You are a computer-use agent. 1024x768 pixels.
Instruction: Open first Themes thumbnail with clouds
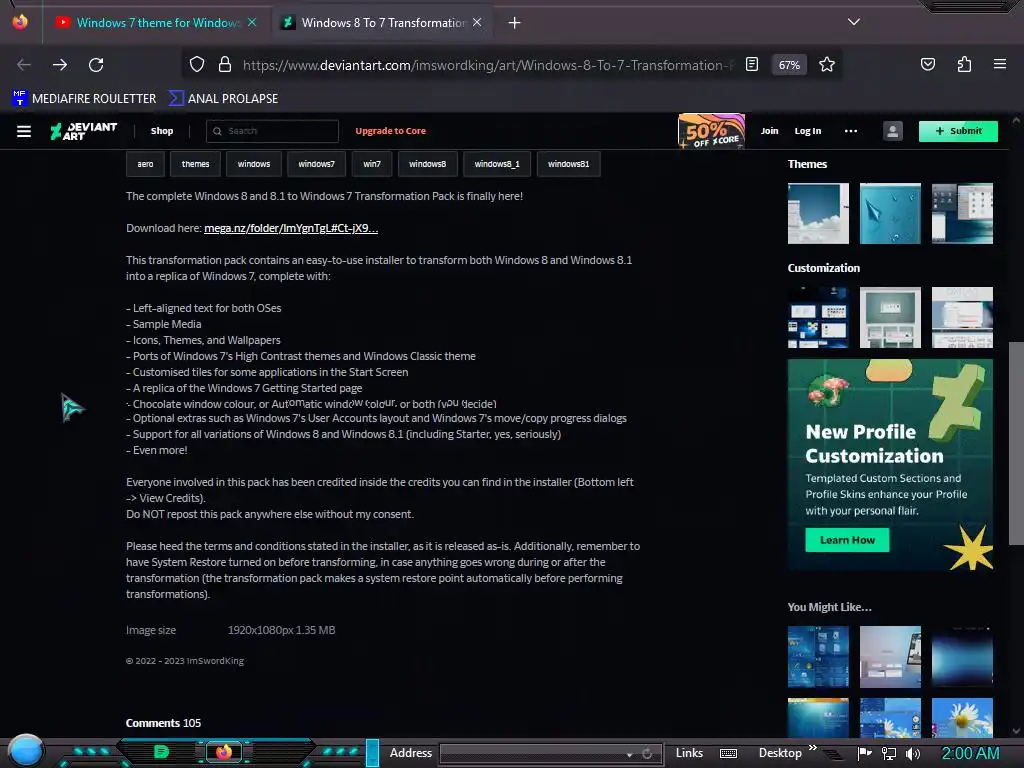point(818,214)
